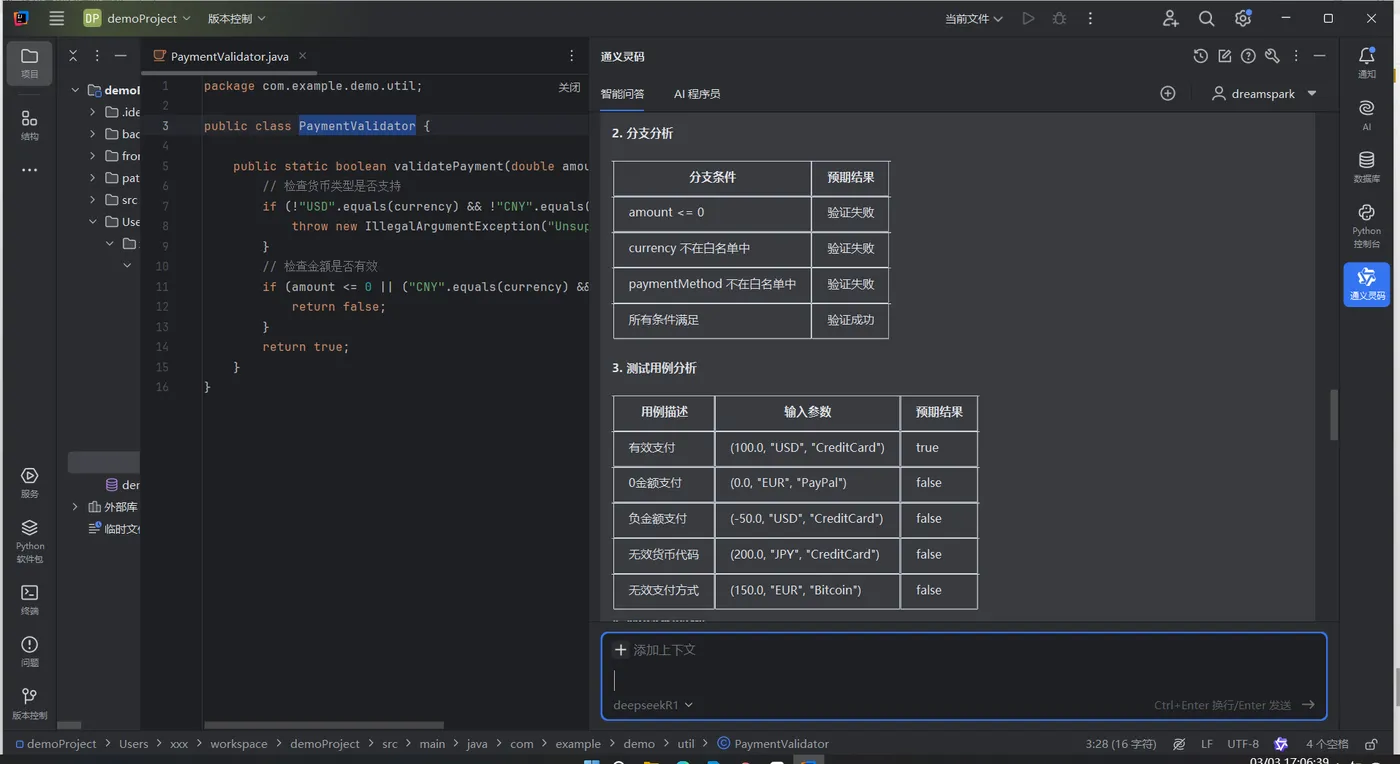Toggle the crossed-out eye status bar icon
The image size is (1400, 764).
1179,744
